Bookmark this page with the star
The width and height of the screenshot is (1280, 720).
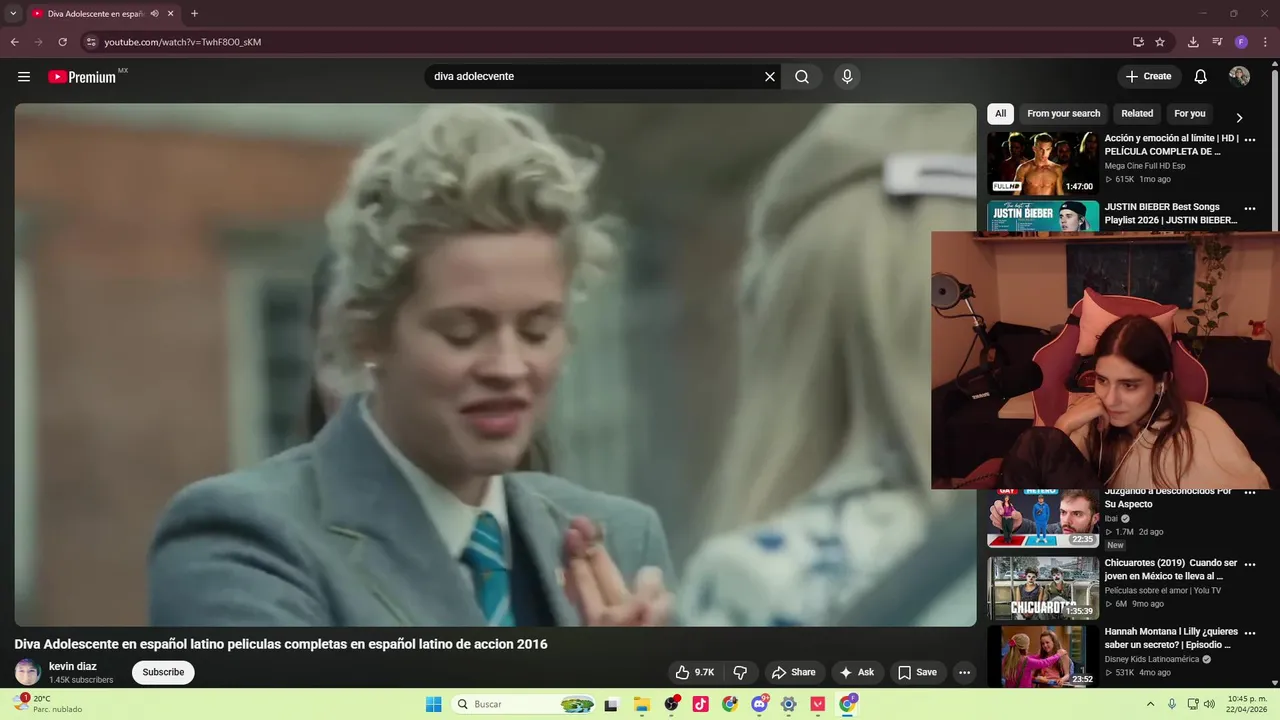(x=1160, y=42)
